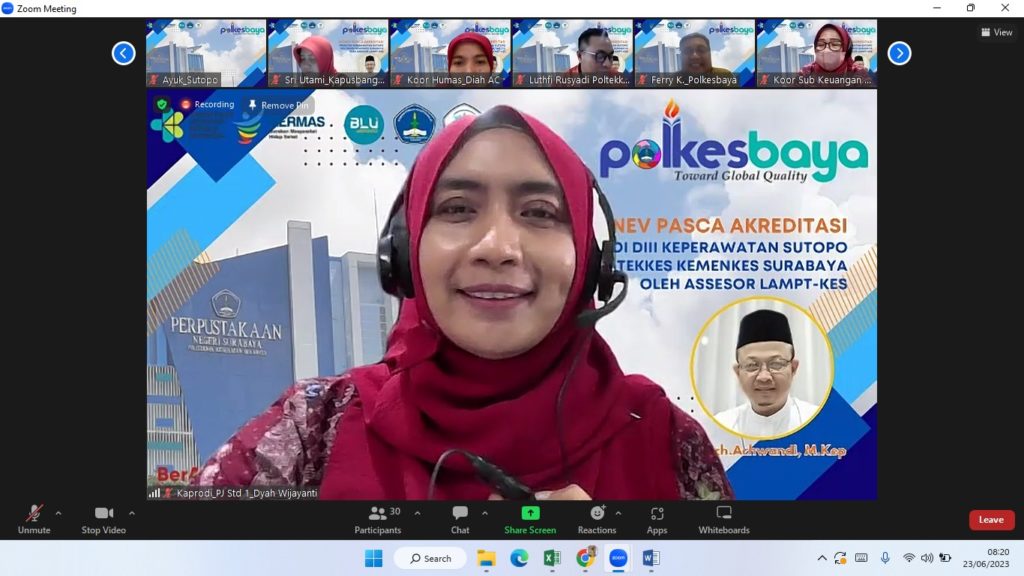
Task: Open Wi-Fi network settings
Action: click(x=908, y=558)
